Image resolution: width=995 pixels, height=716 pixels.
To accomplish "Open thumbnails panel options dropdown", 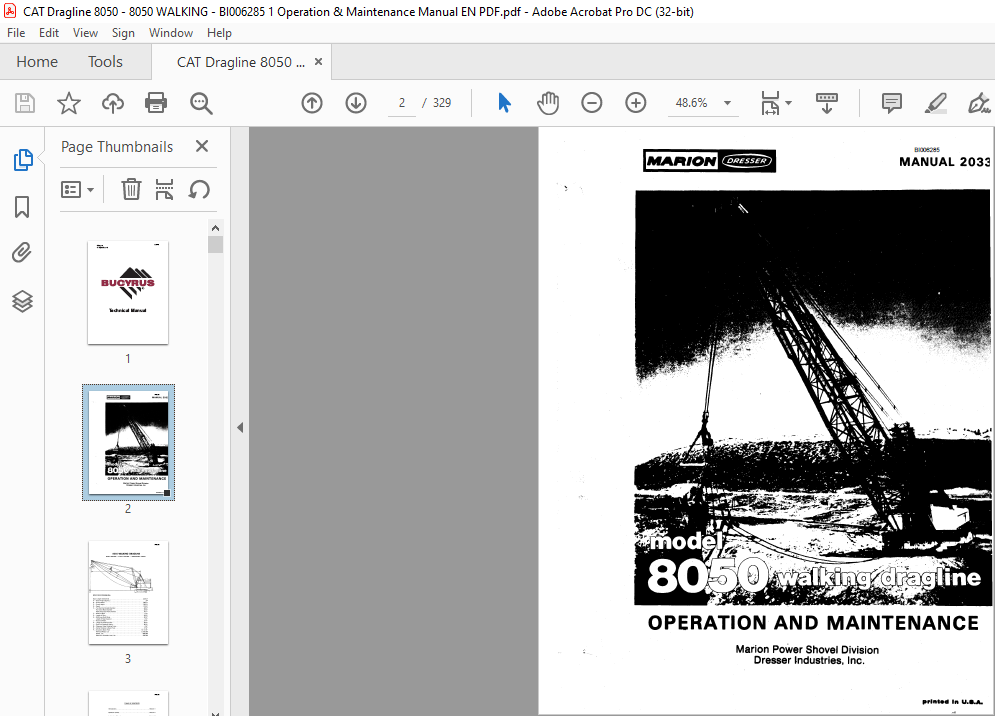I will (x=77, y=189).
